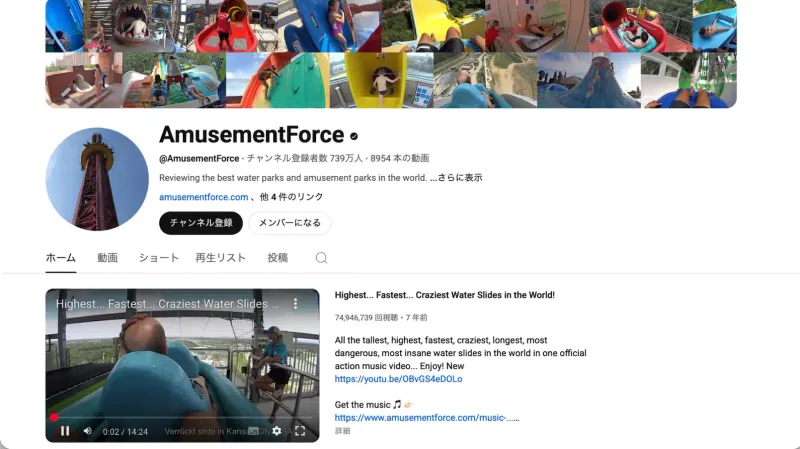Open the ショート tab
This screenshot has width=800, height=449.
159,258
